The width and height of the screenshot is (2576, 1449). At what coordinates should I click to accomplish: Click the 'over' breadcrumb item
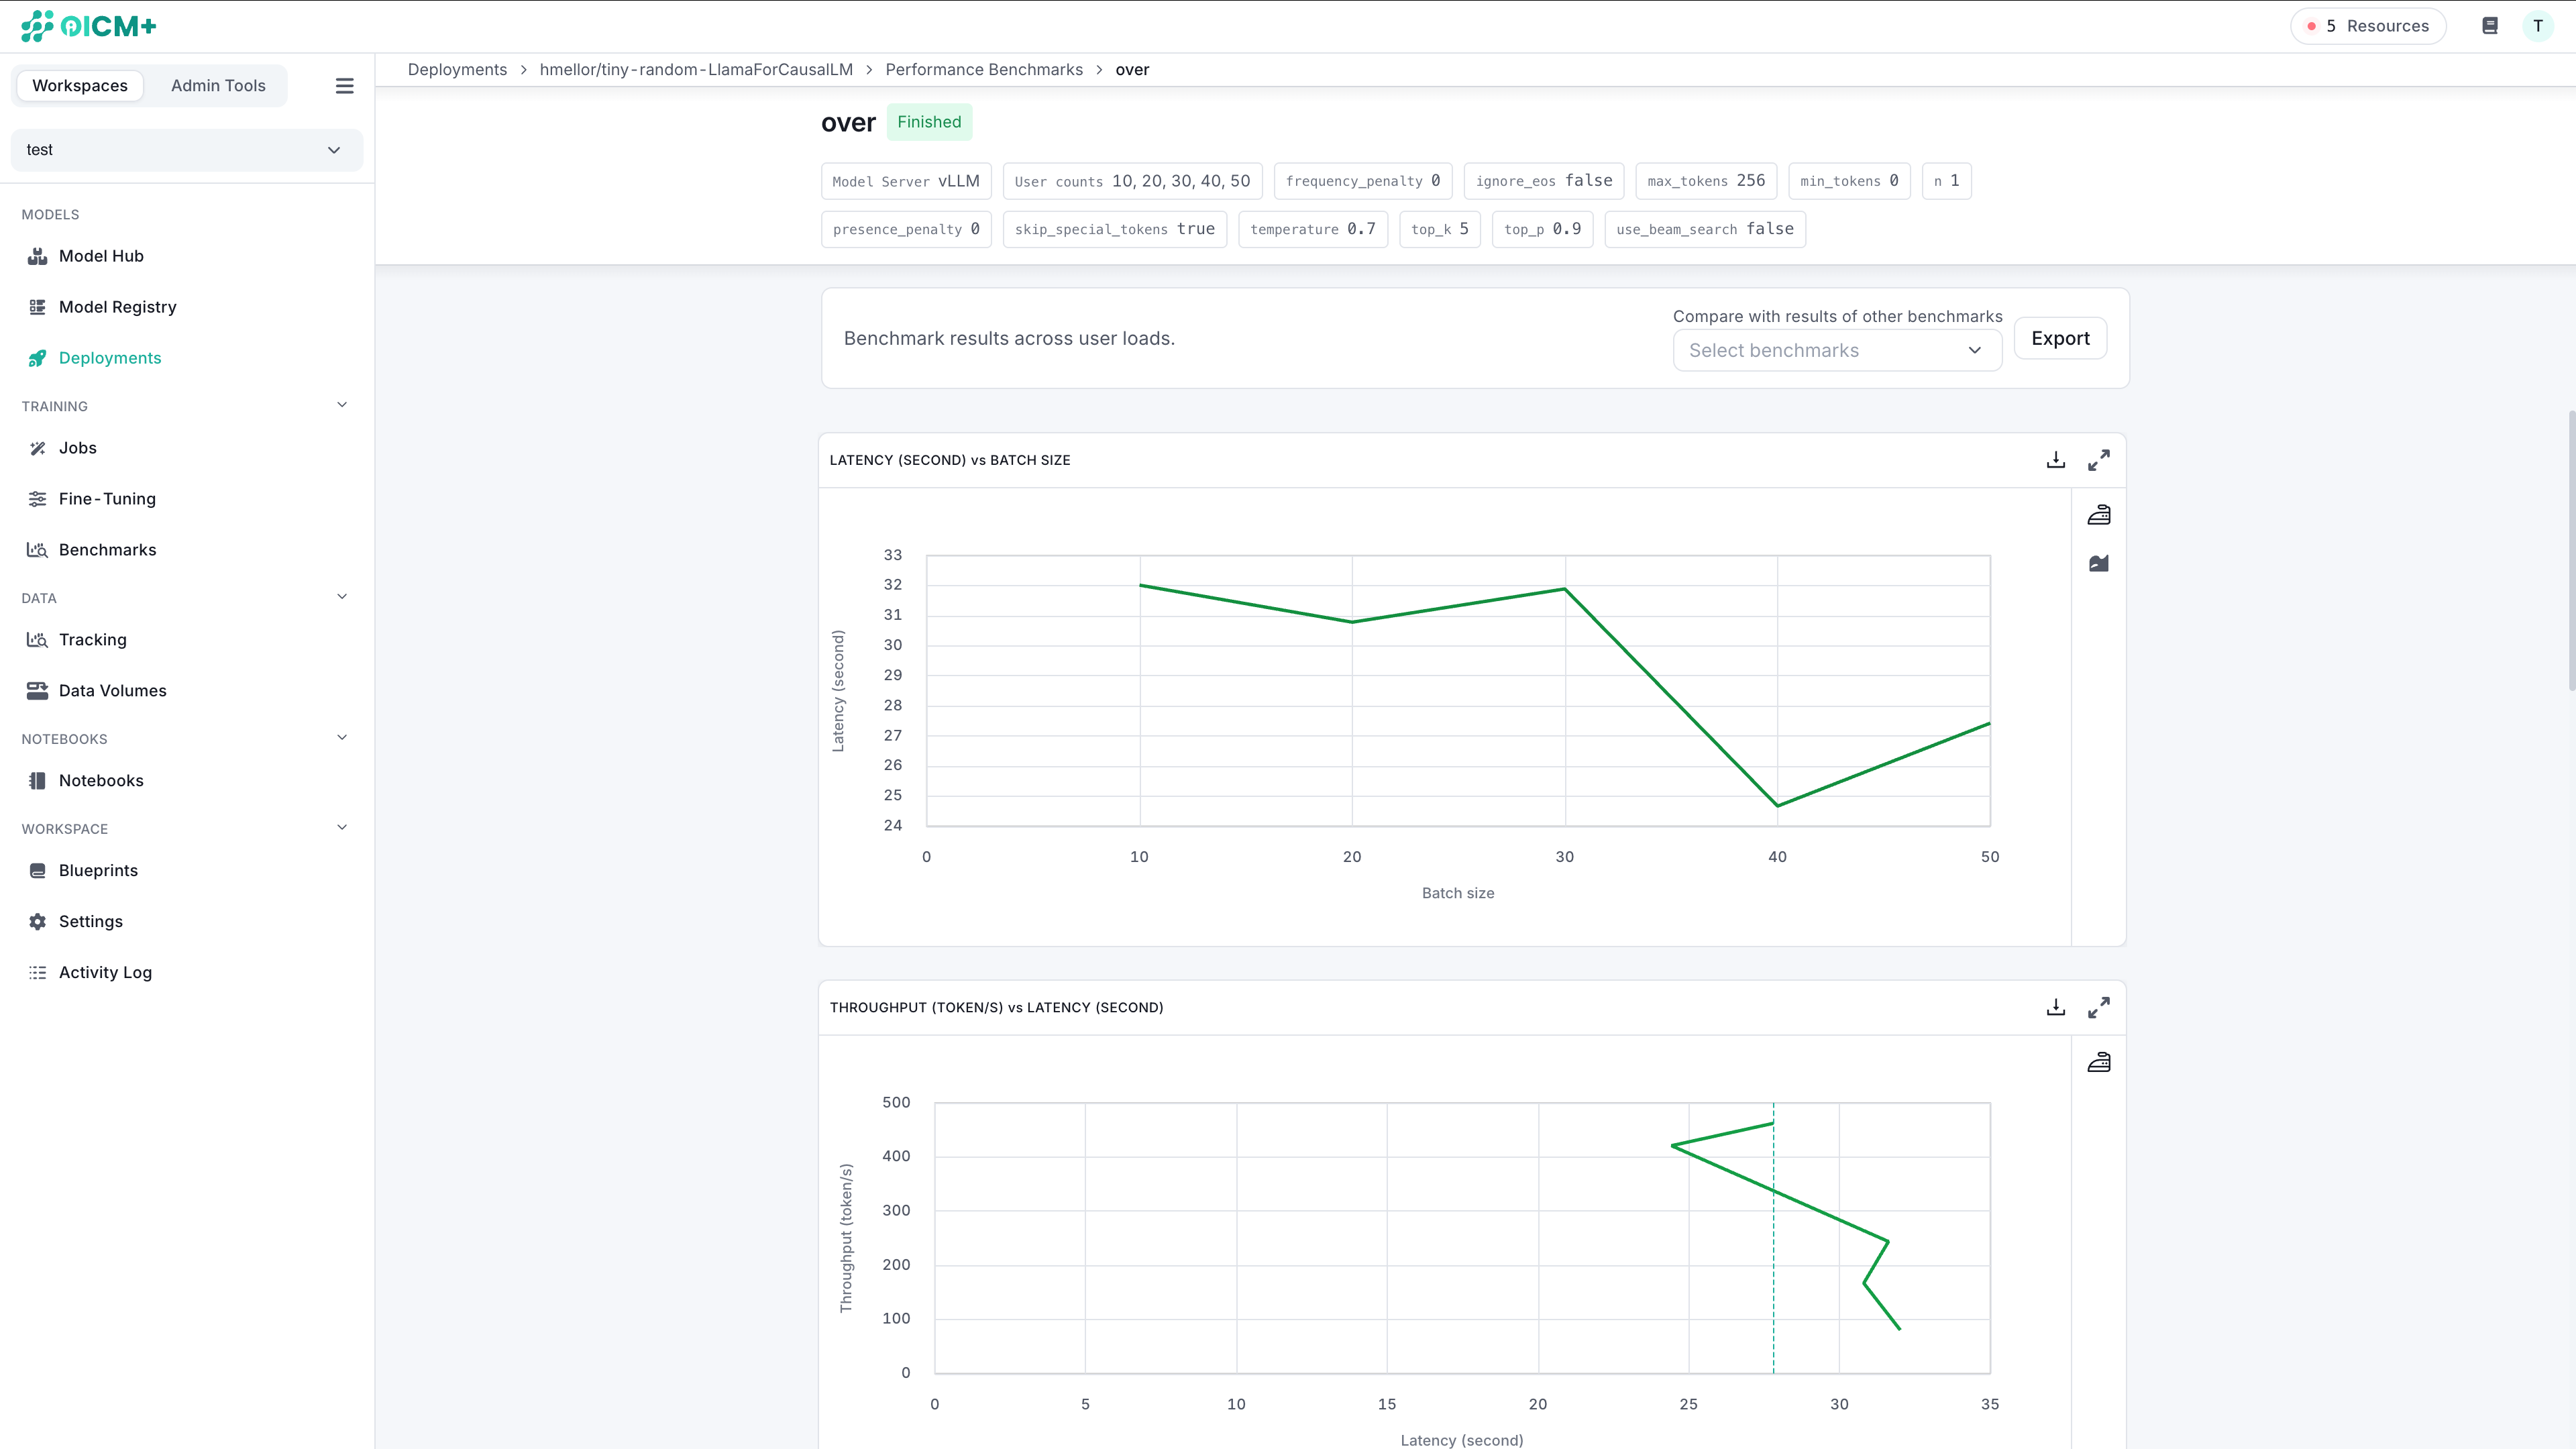coord(1132,70)
